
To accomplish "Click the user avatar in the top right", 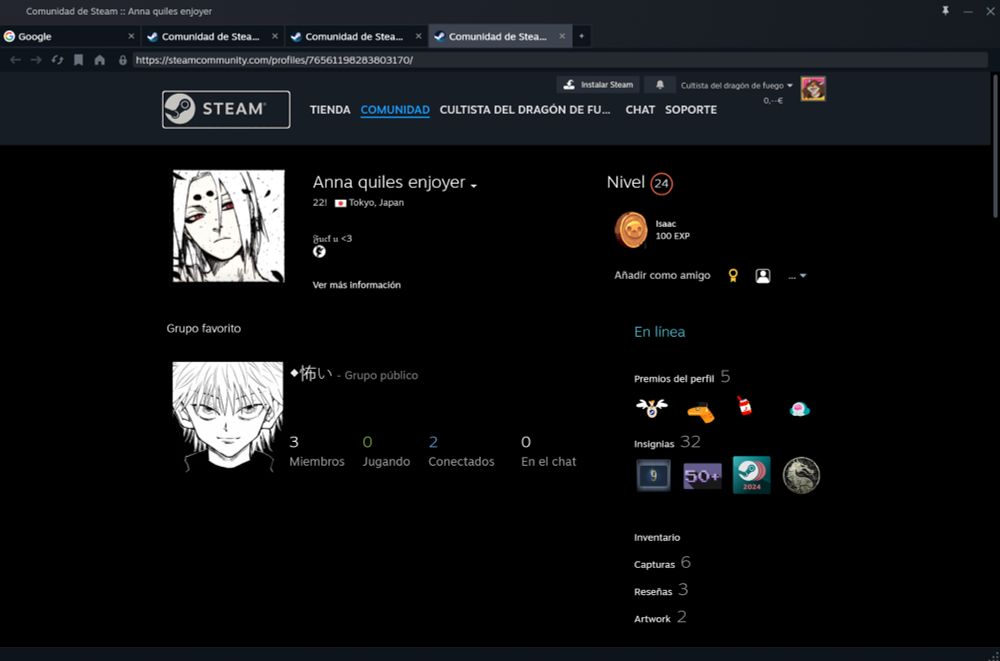I will pyautogui.click(x=813, y=89).
